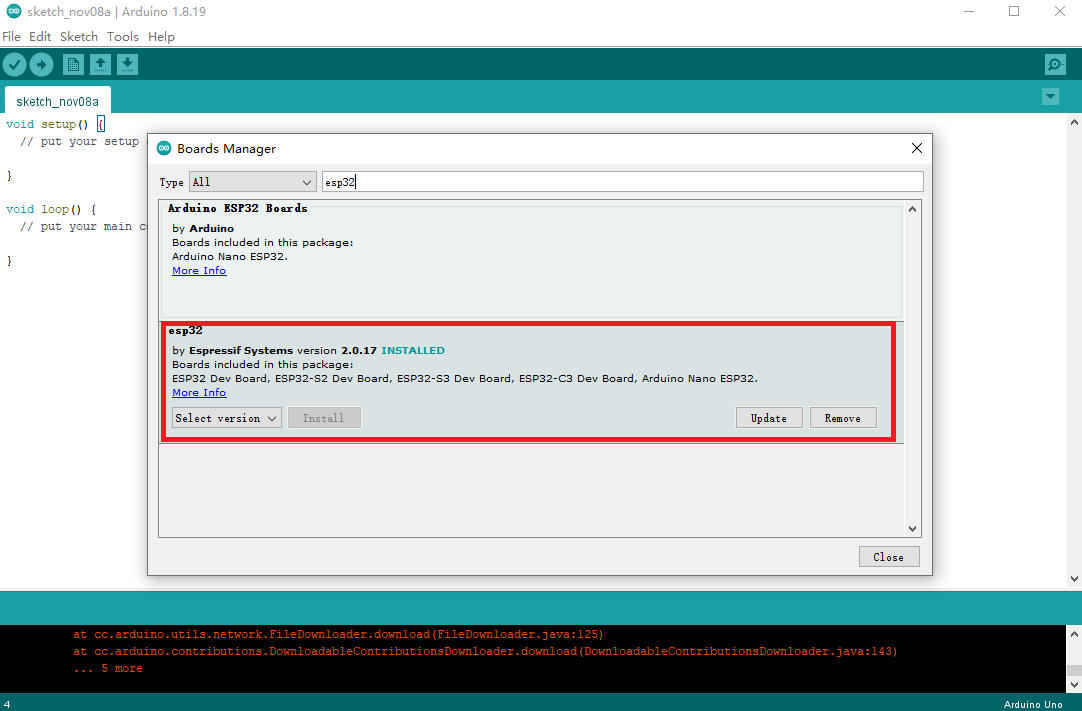The width and height of the screenshot is (1082, 711).
Task: Maximize the Arduino window
Action: [x=1014, y=11]
